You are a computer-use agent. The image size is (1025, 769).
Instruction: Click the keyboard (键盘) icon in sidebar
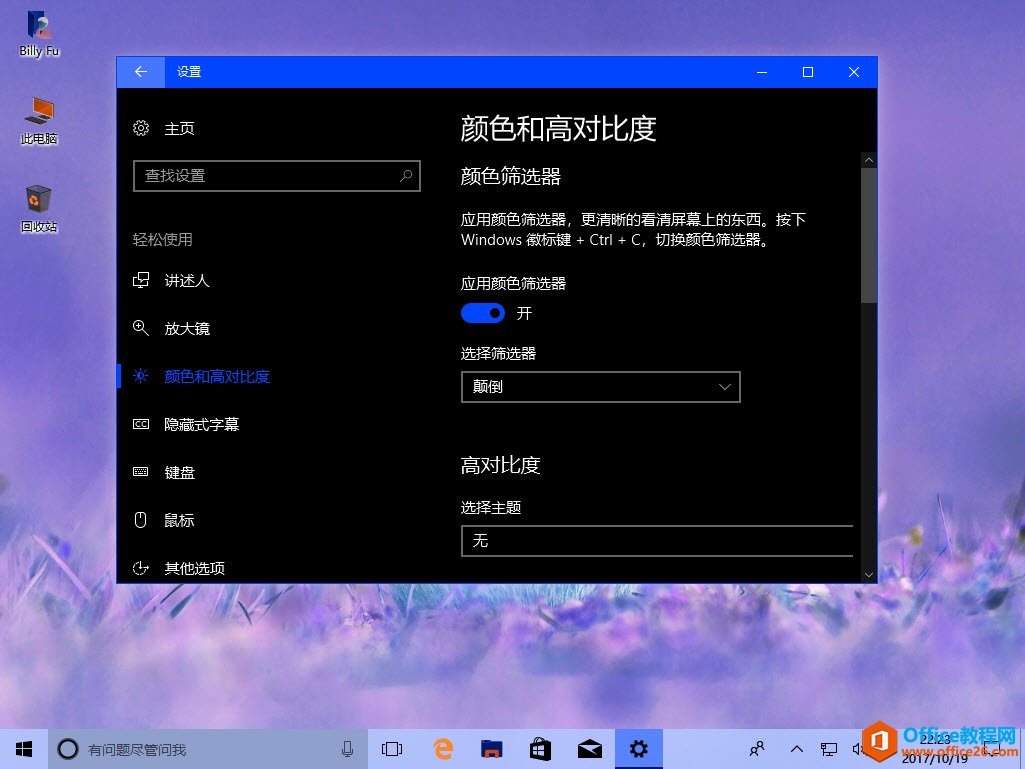coord(141,472)
